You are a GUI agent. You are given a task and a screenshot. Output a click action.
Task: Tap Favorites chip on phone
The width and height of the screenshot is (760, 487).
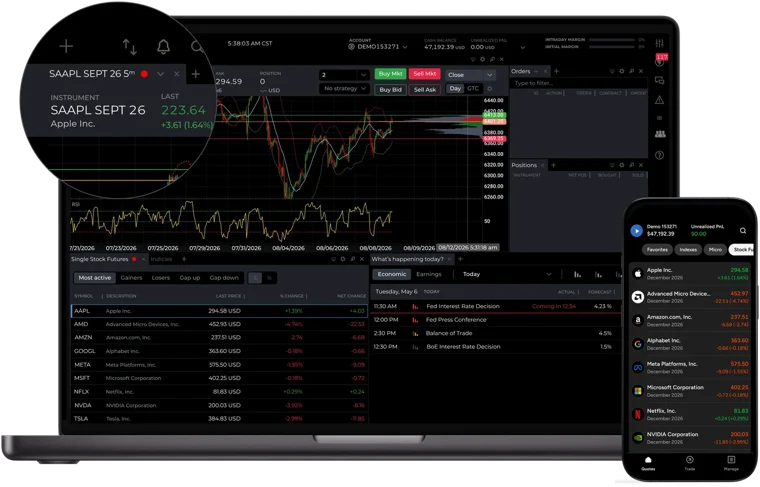coord(657,250)
